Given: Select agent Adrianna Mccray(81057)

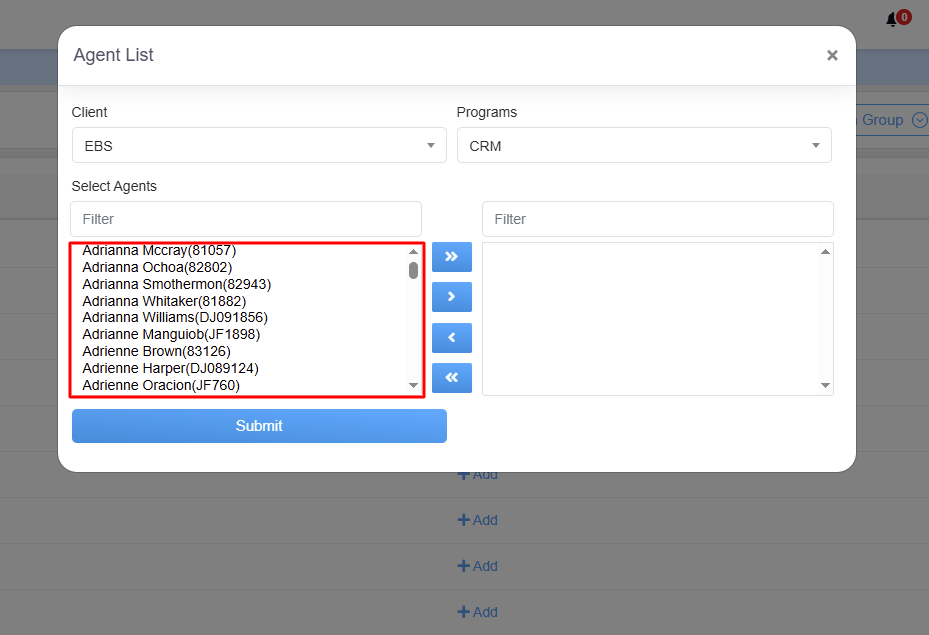Looking at the screenshot, I should [159, 251].
